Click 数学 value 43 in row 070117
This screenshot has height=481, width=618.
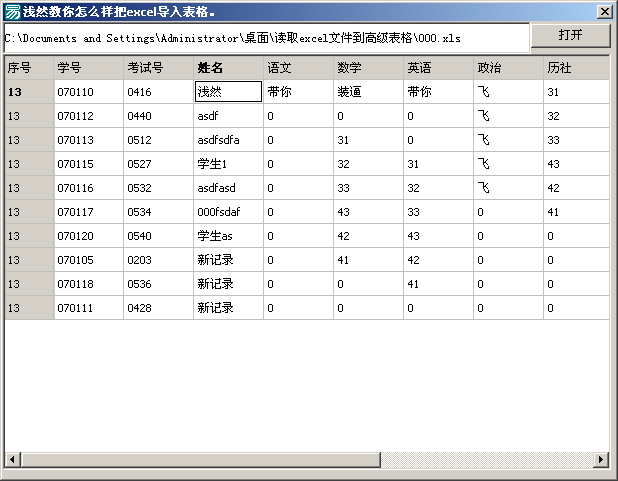[x=369, y=212]
